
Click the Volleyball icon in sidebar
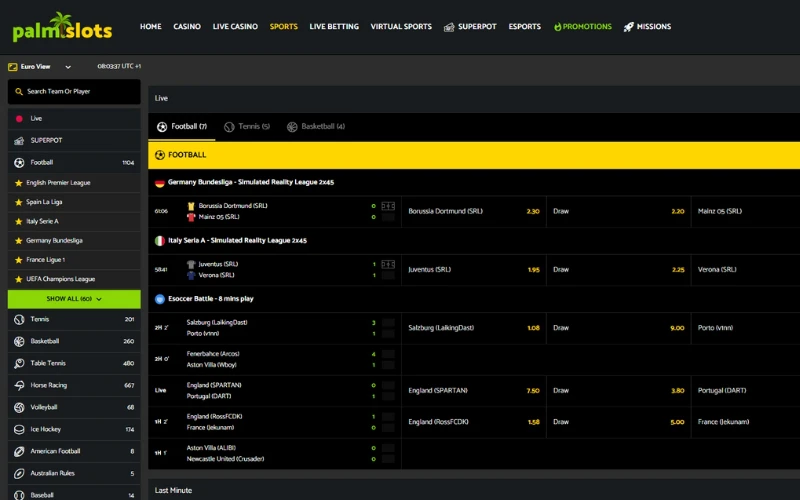(19, 407)
